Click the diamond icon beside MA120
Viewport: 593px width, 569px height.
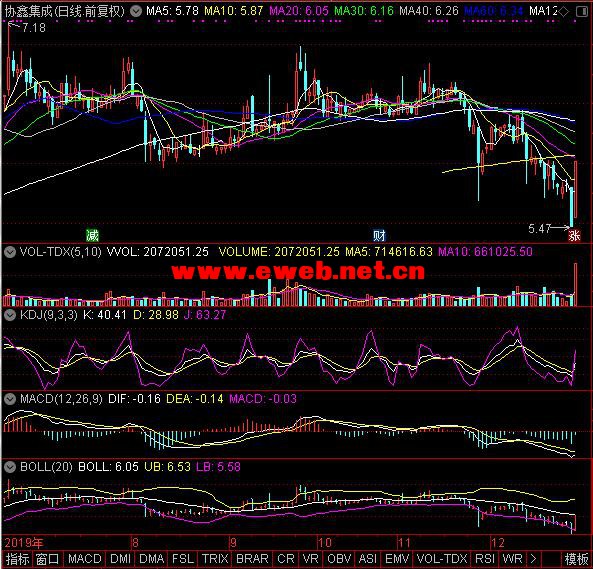[x=564, y=12]
